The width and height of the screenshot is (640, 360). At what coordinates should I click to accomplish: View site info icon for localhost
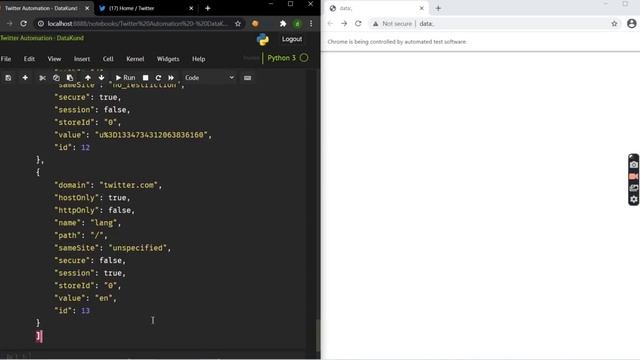click(x=41, y=24)
